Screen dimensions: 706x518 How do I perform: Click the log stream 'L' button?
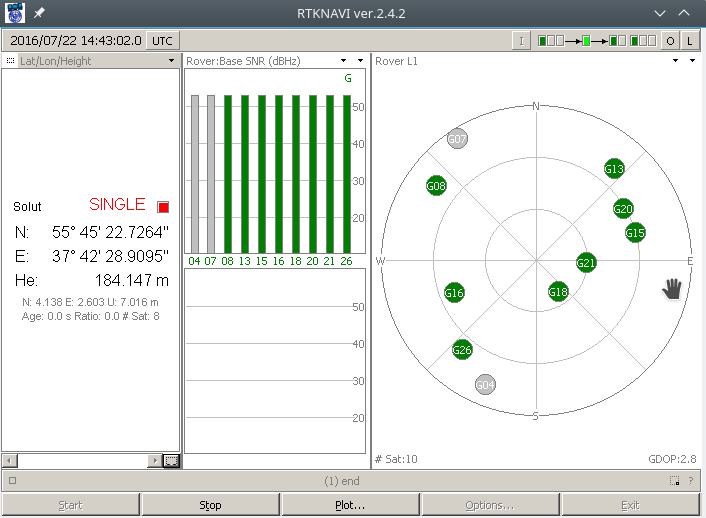click(x=690, y=41)
